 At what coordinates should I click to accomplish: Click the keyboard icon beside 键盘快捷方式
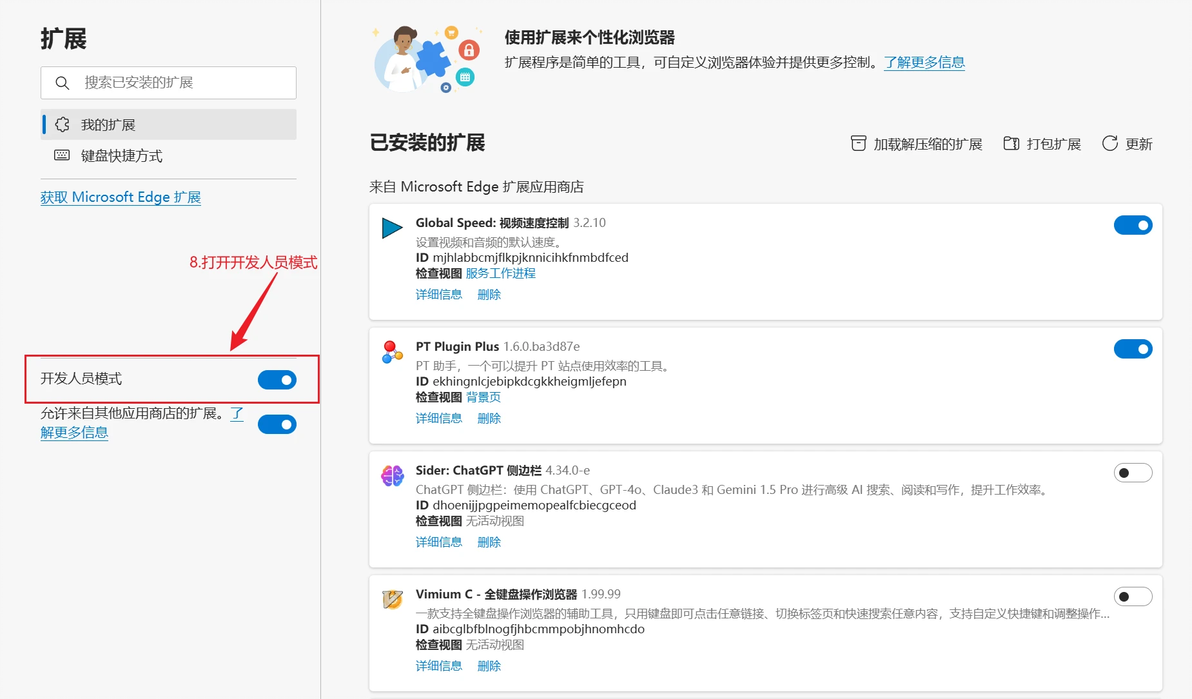pos(62,155)
